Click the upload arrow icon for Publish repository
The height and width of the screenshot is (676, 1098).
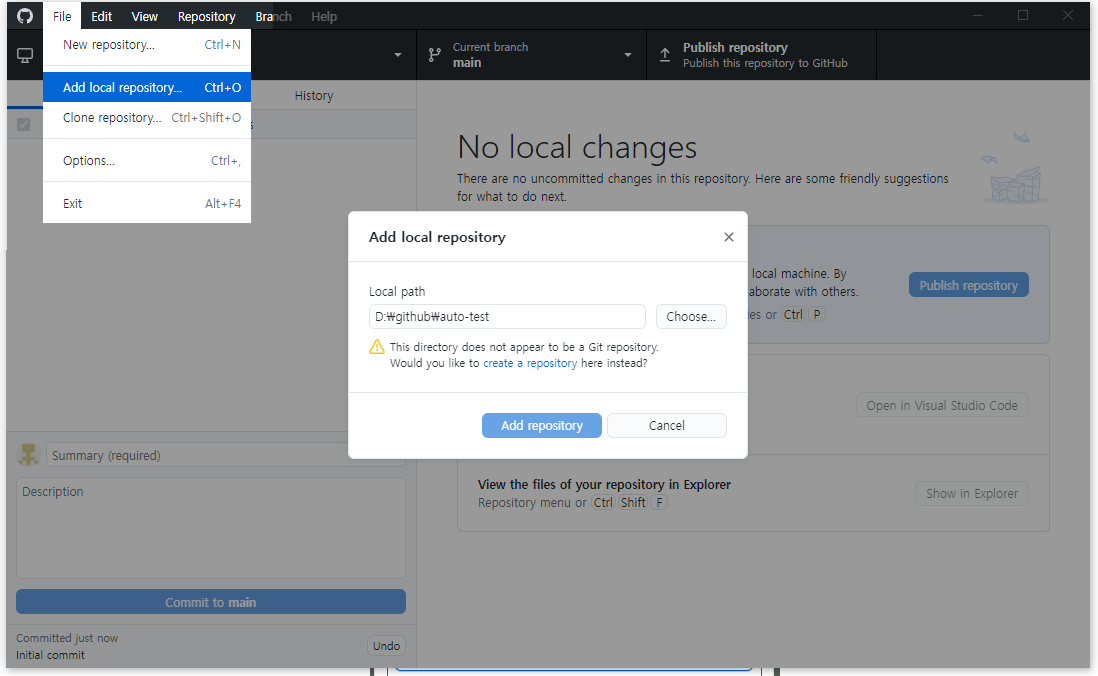pyautogui.click(x=665, y=55)
